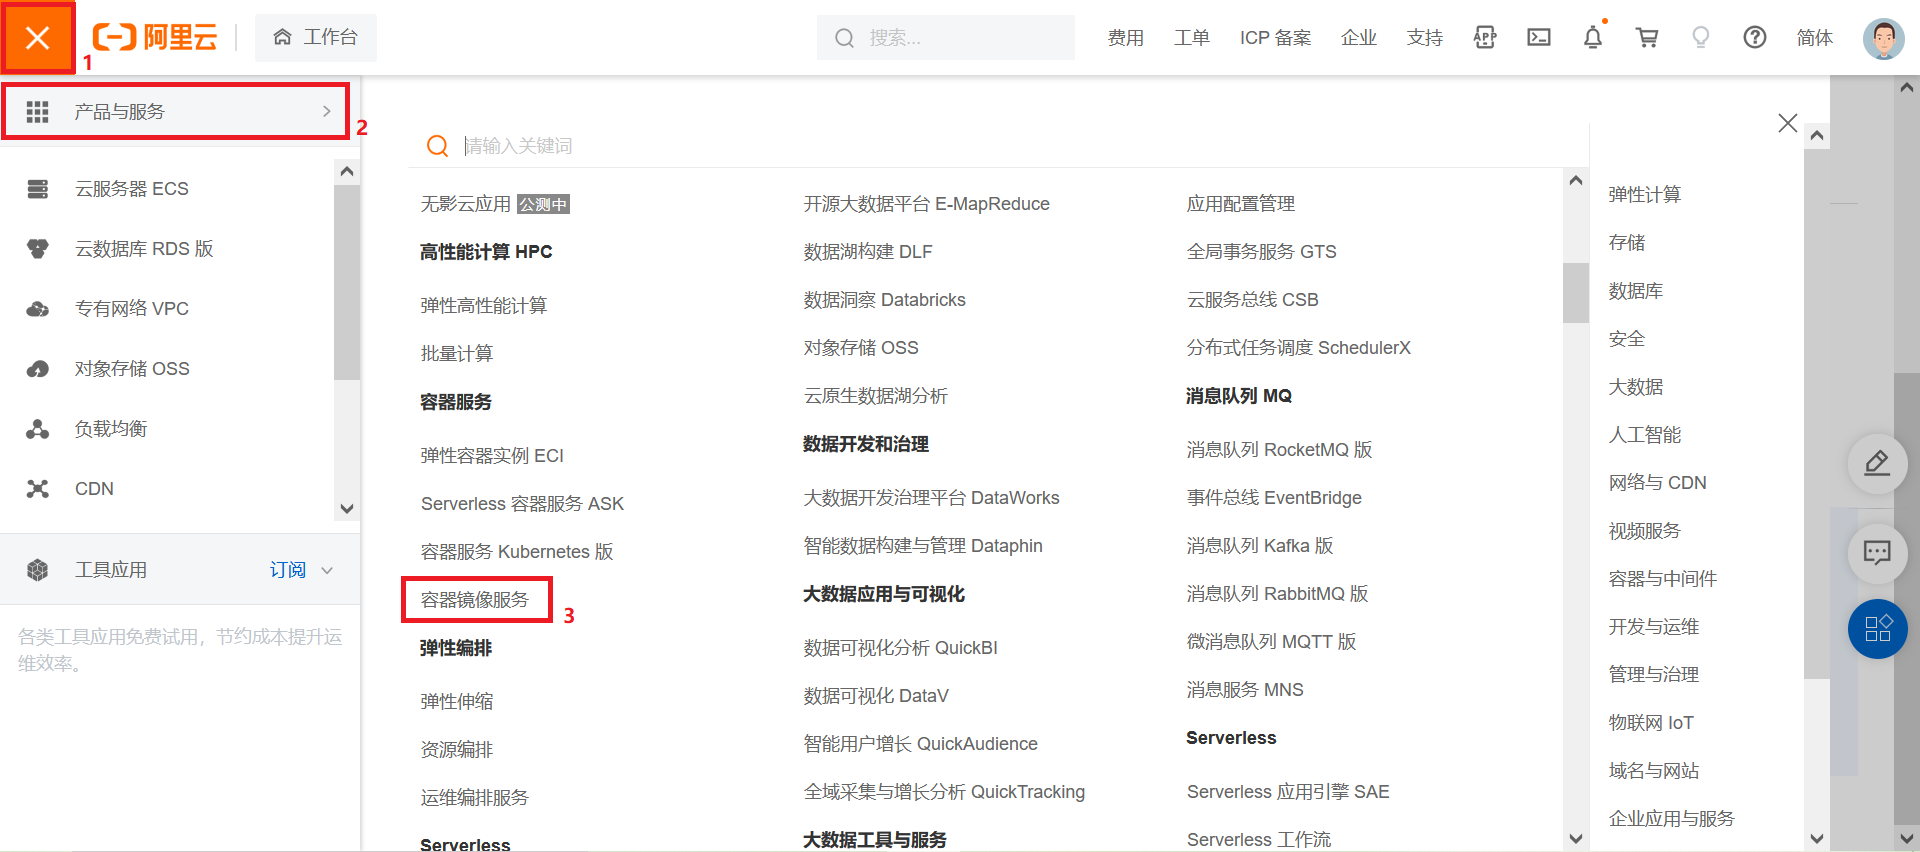The width and height of the screenshot is (1920, 852).
Task: Launch Cloud Shell terminal icon
Action: point(1539,37)
